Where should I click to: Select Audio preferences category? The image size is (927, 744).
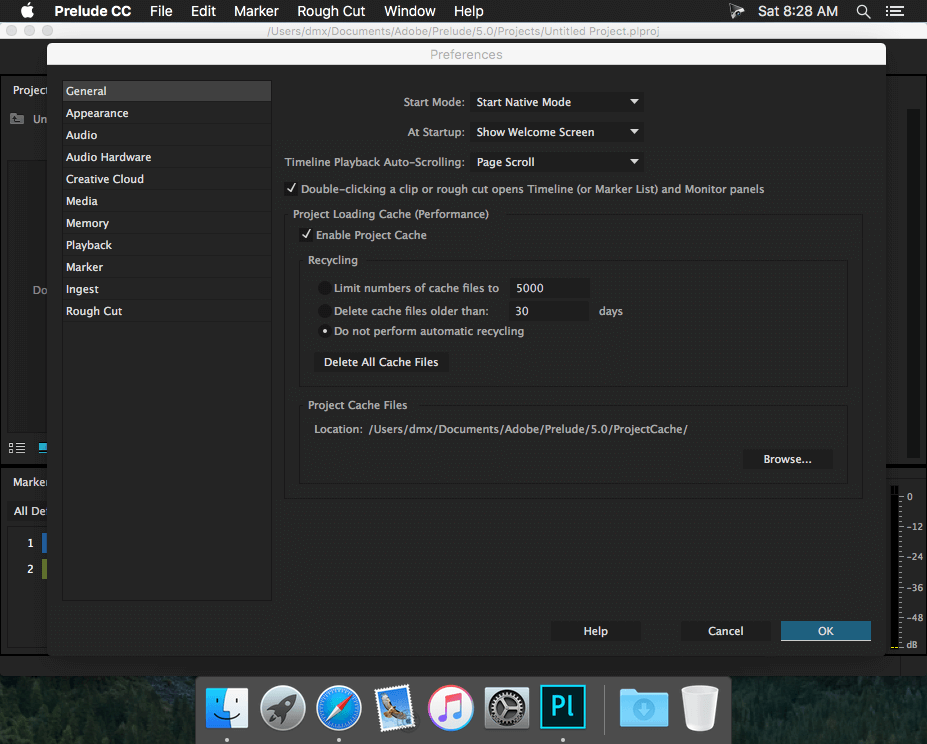167,135
